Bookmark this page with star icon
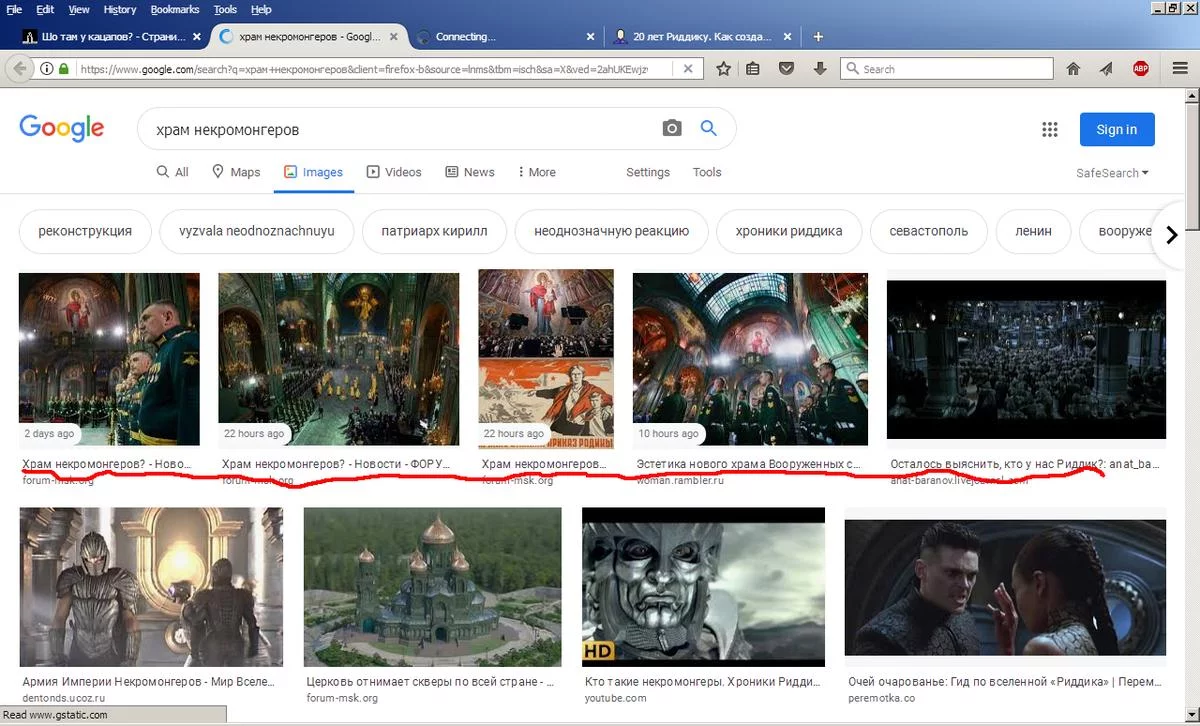 tap(723, 69)
